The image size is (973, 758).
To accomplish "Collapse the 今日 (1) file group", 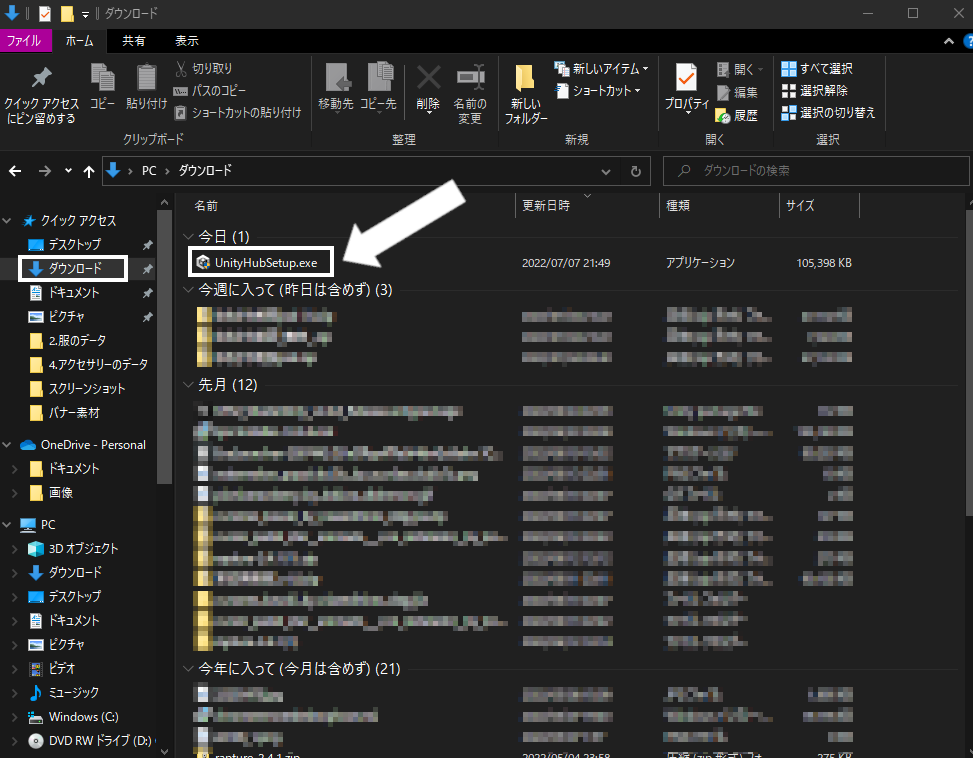I will [x=188, y=236].
